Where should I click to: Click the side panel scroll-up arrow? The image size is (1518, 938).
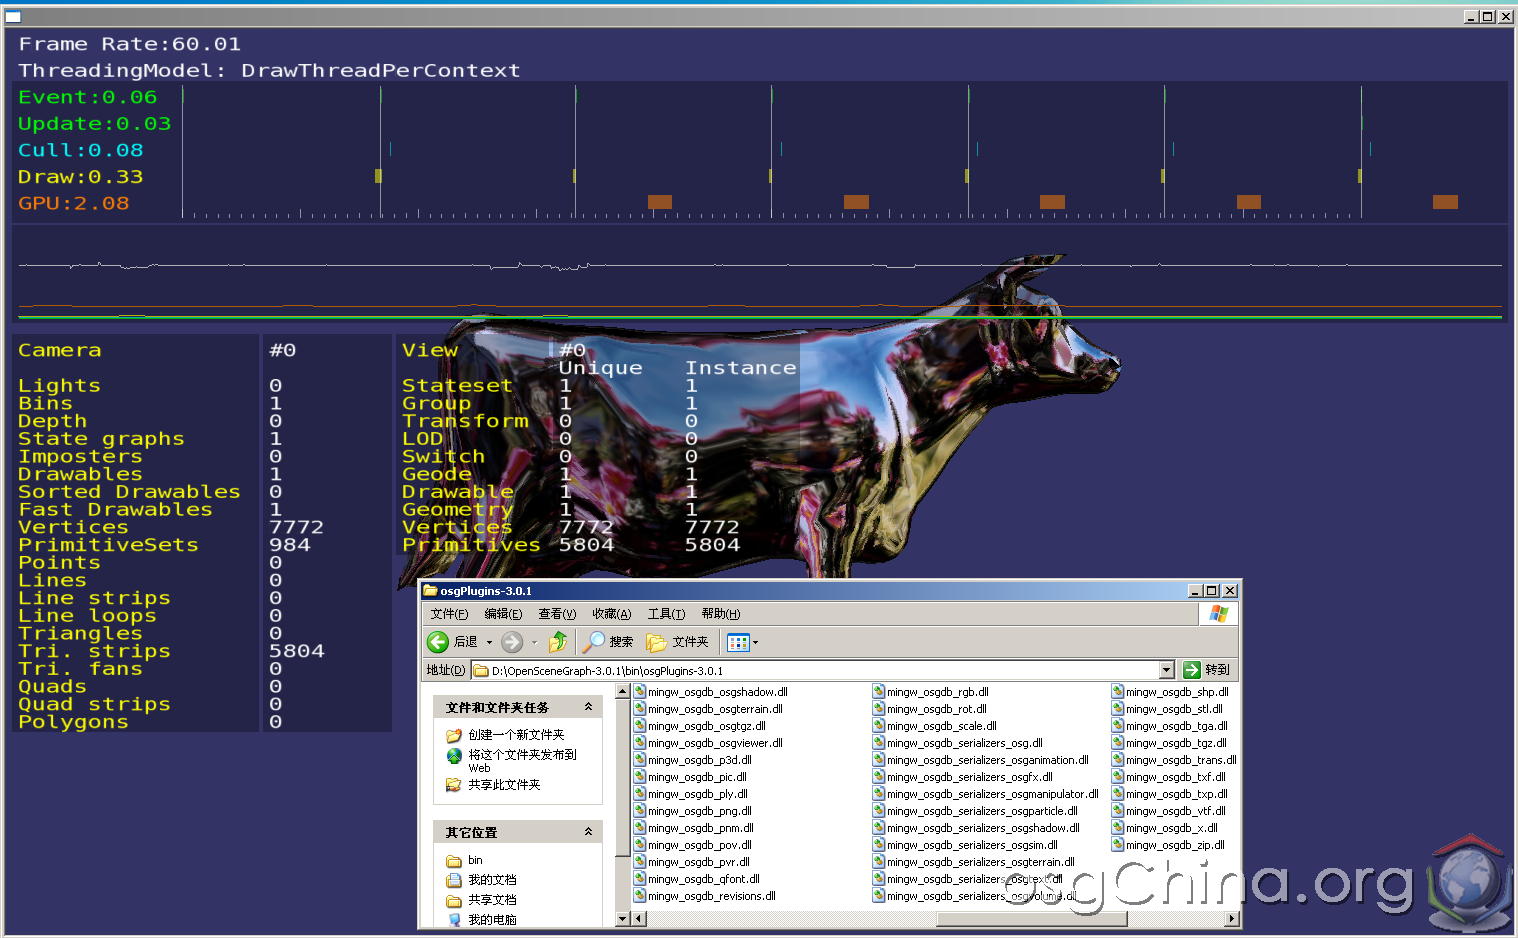[622, 691]
